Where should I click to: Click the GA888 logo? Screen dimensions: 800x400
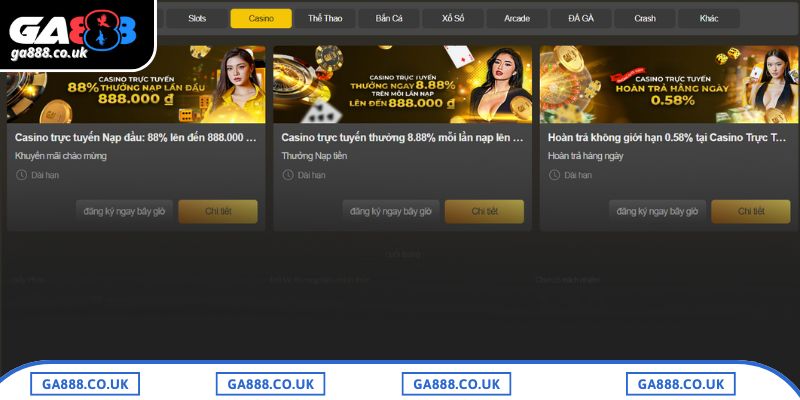74,34
